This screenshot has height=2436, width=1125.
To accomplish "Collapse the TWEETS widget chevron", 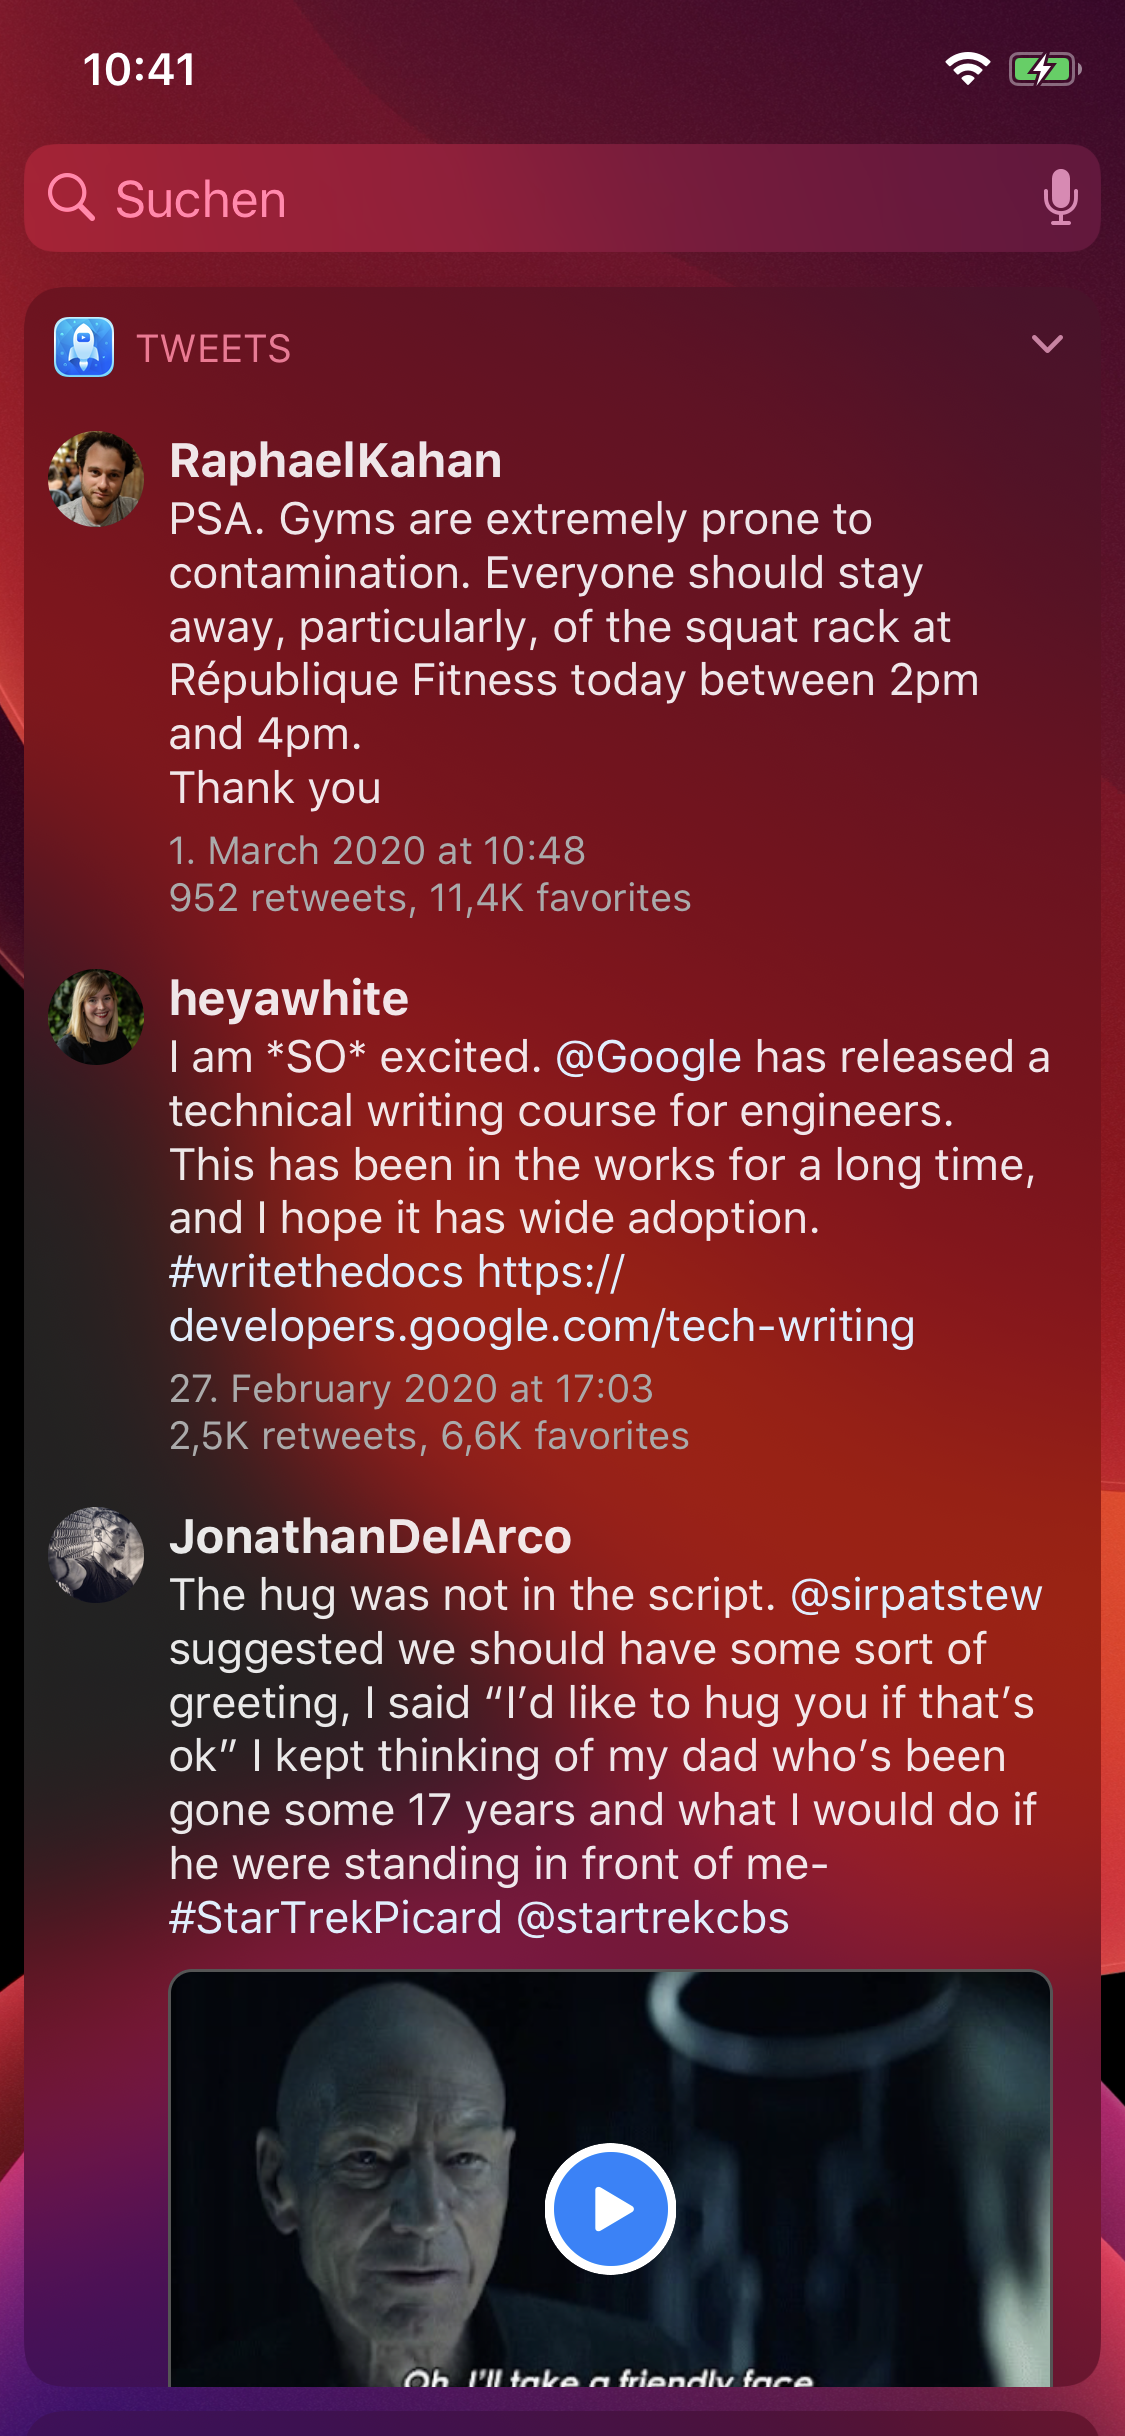I will click(1047, 344).
